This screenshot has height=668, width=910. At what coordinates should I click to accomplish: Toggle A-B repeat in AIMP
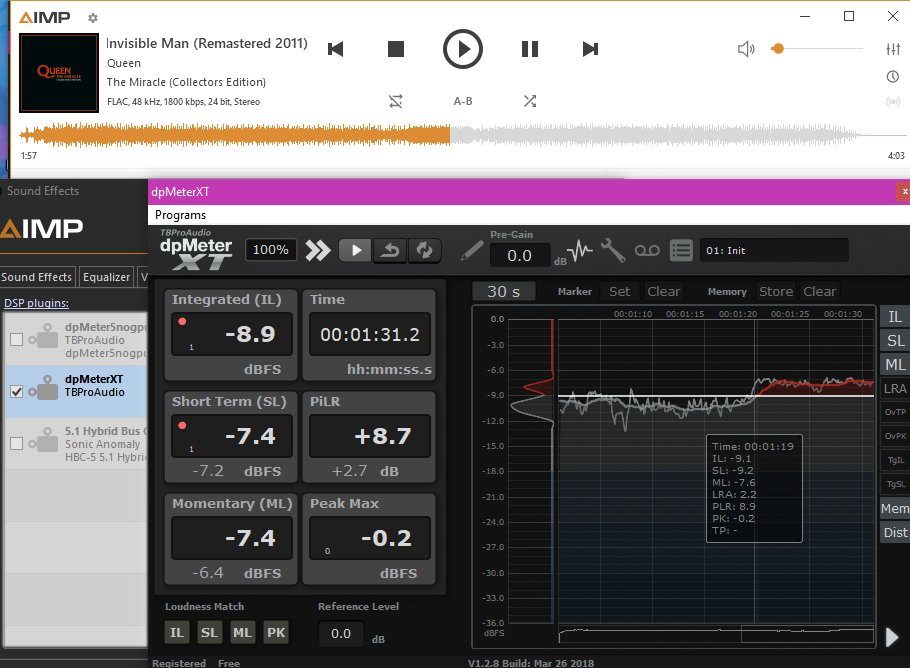point(463,102)
